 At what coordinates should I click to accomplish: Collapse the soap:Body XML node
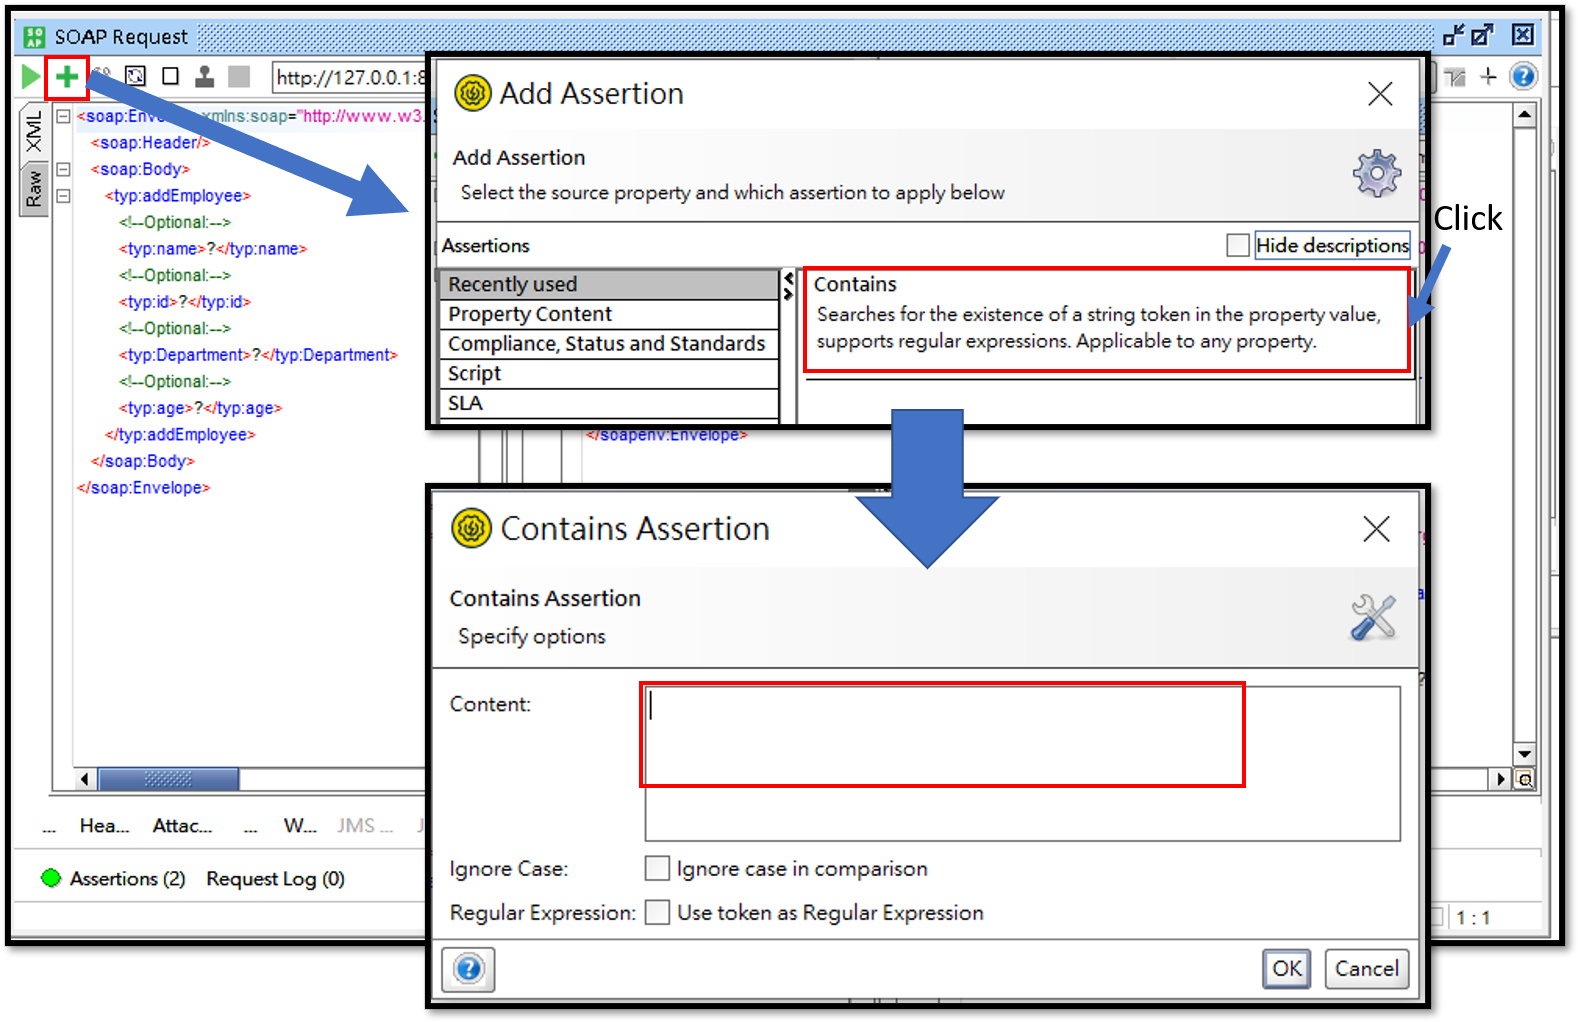(x=63, y=169)
